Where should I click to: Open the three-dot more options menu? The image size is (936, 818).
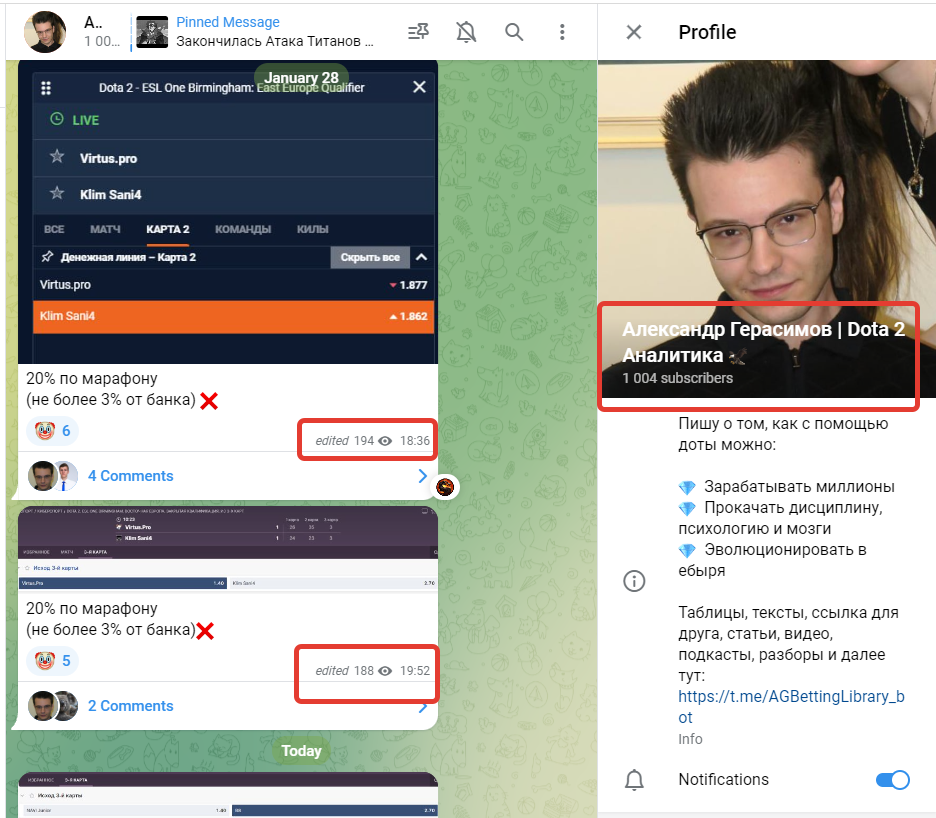tap(562, 32)
